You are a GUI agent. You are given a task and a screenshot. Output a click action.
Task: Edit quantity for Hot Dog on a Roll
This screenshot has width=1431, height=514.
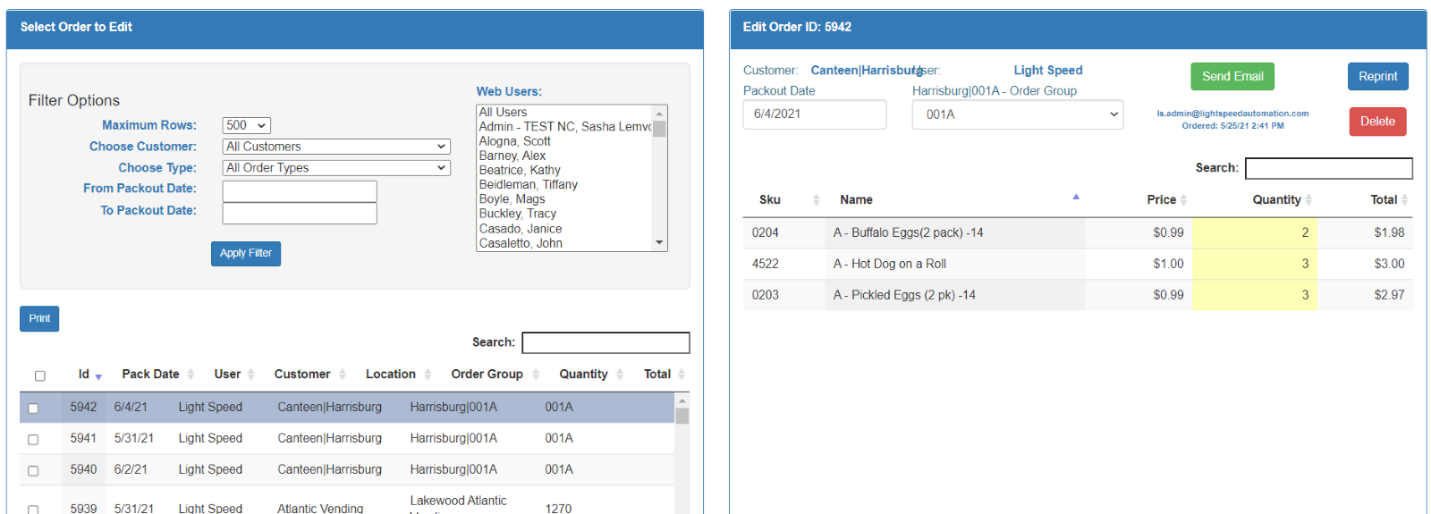(1254, 264)
